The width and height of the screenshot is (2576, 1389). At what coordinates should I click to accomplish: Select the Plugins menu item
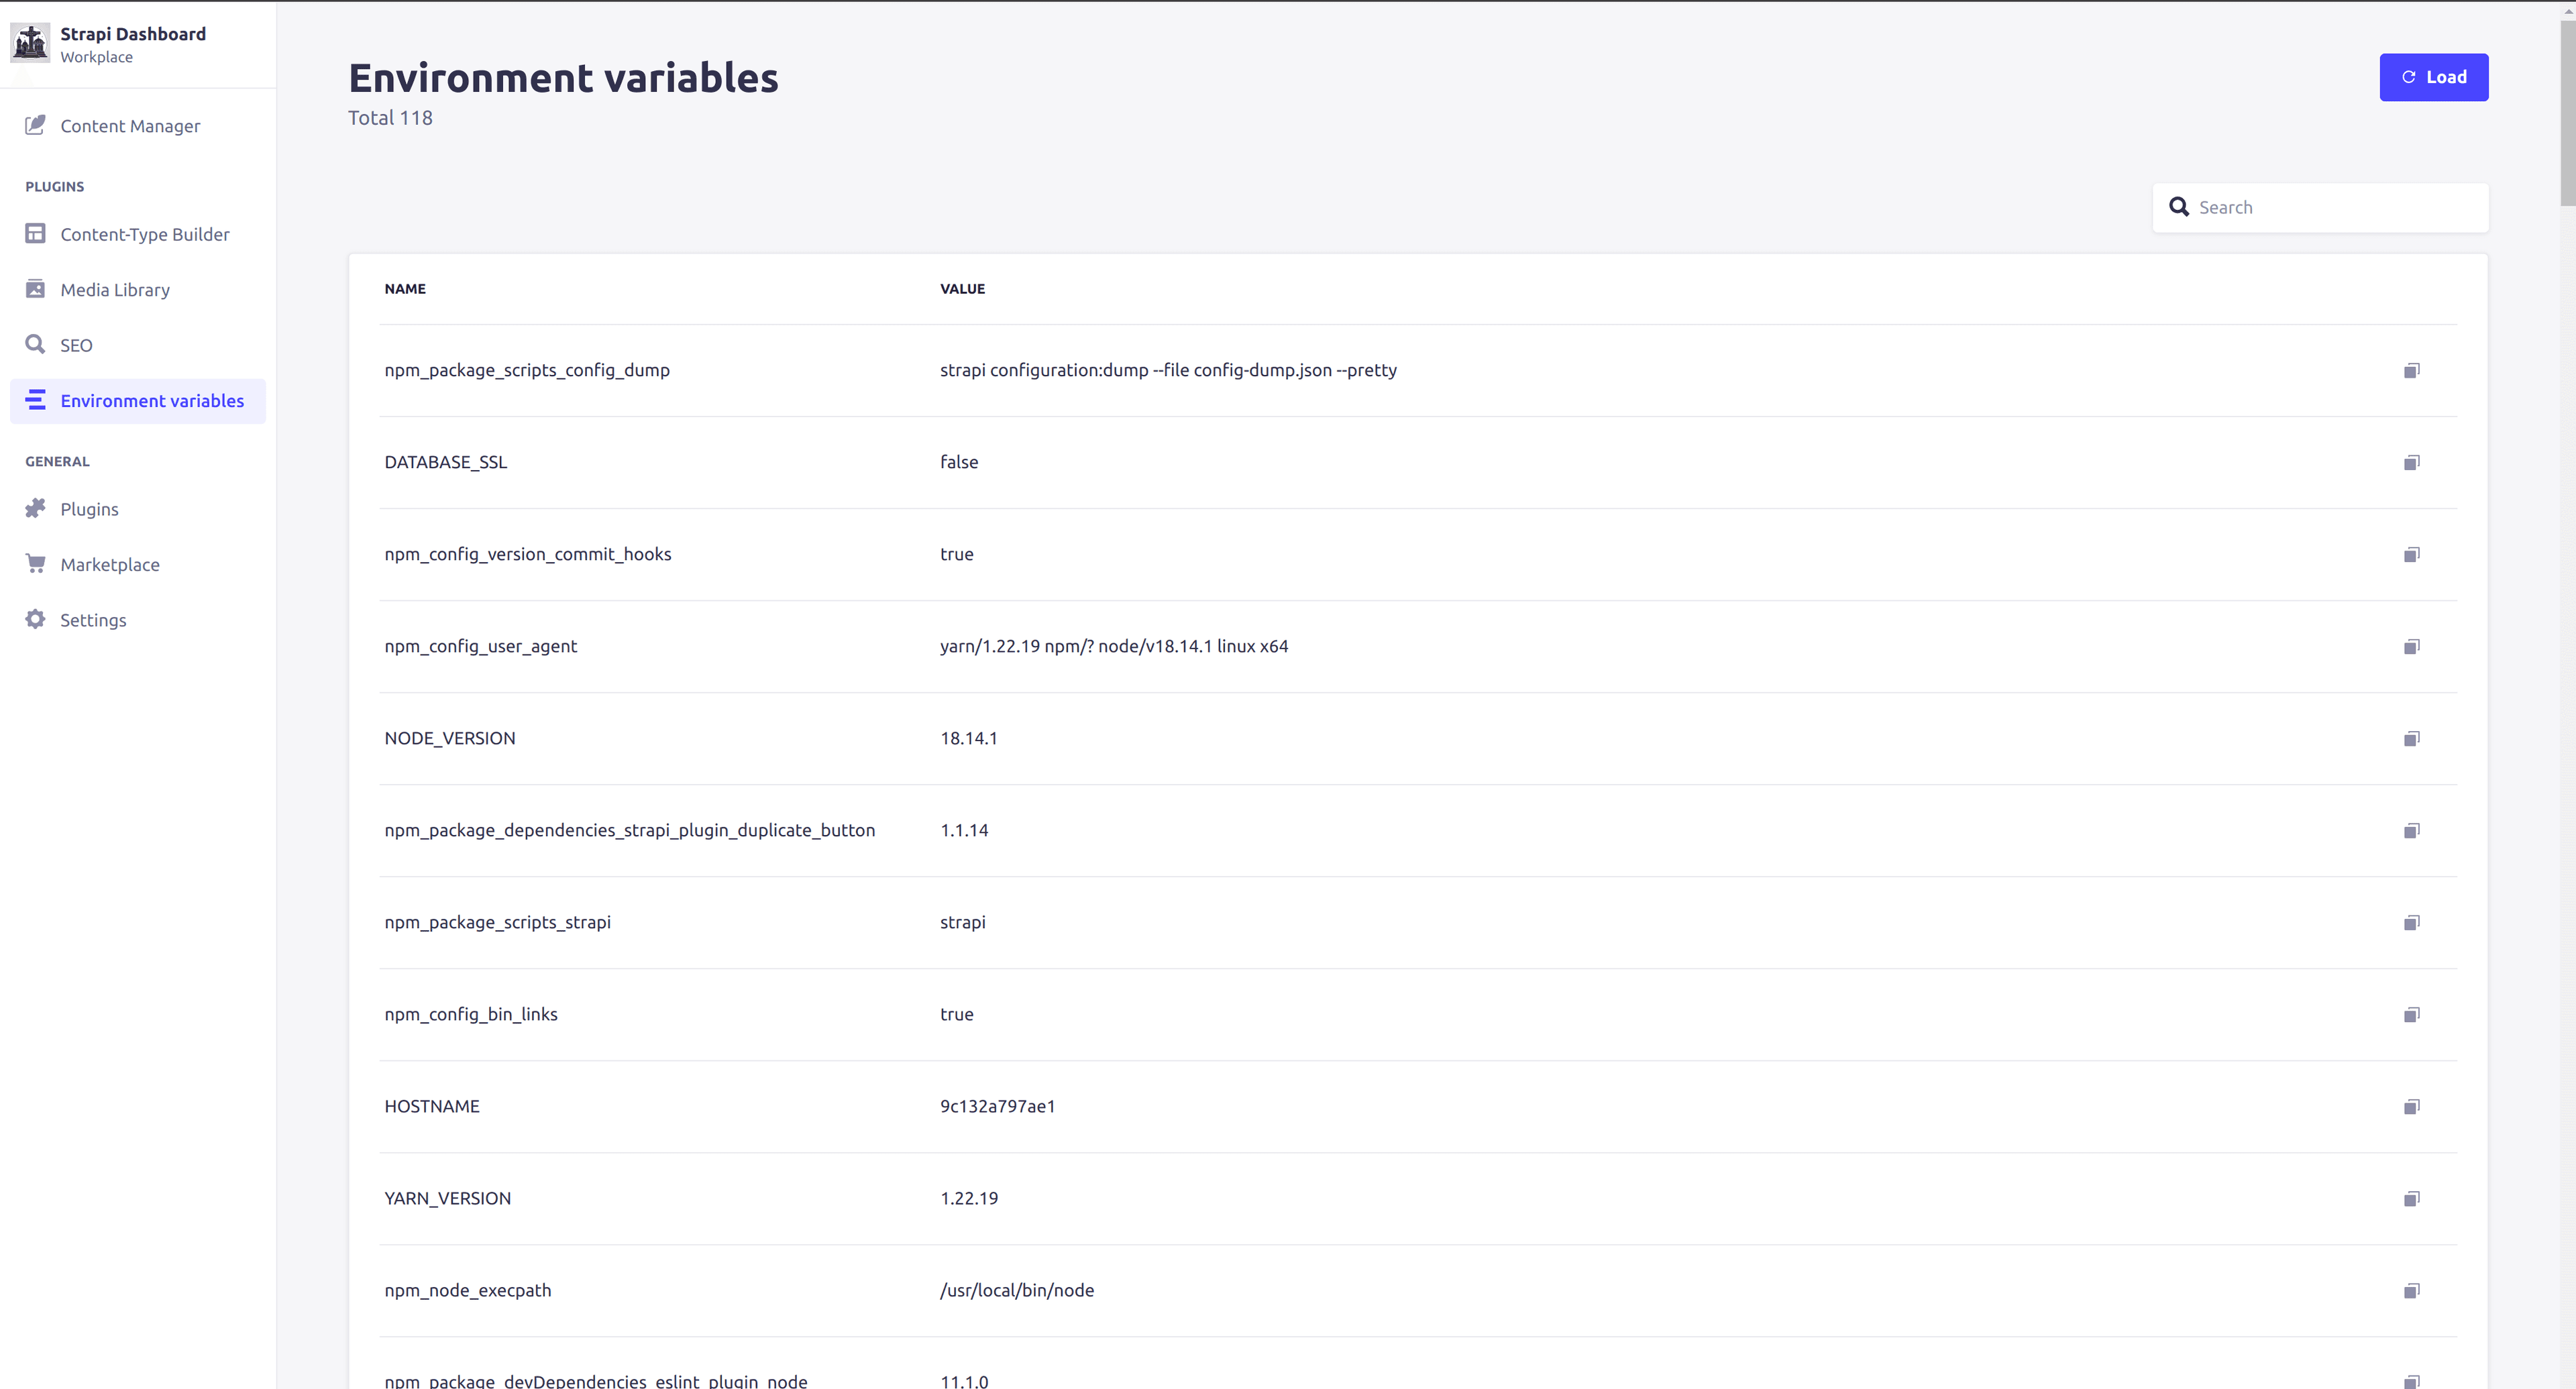pos(89,508)
